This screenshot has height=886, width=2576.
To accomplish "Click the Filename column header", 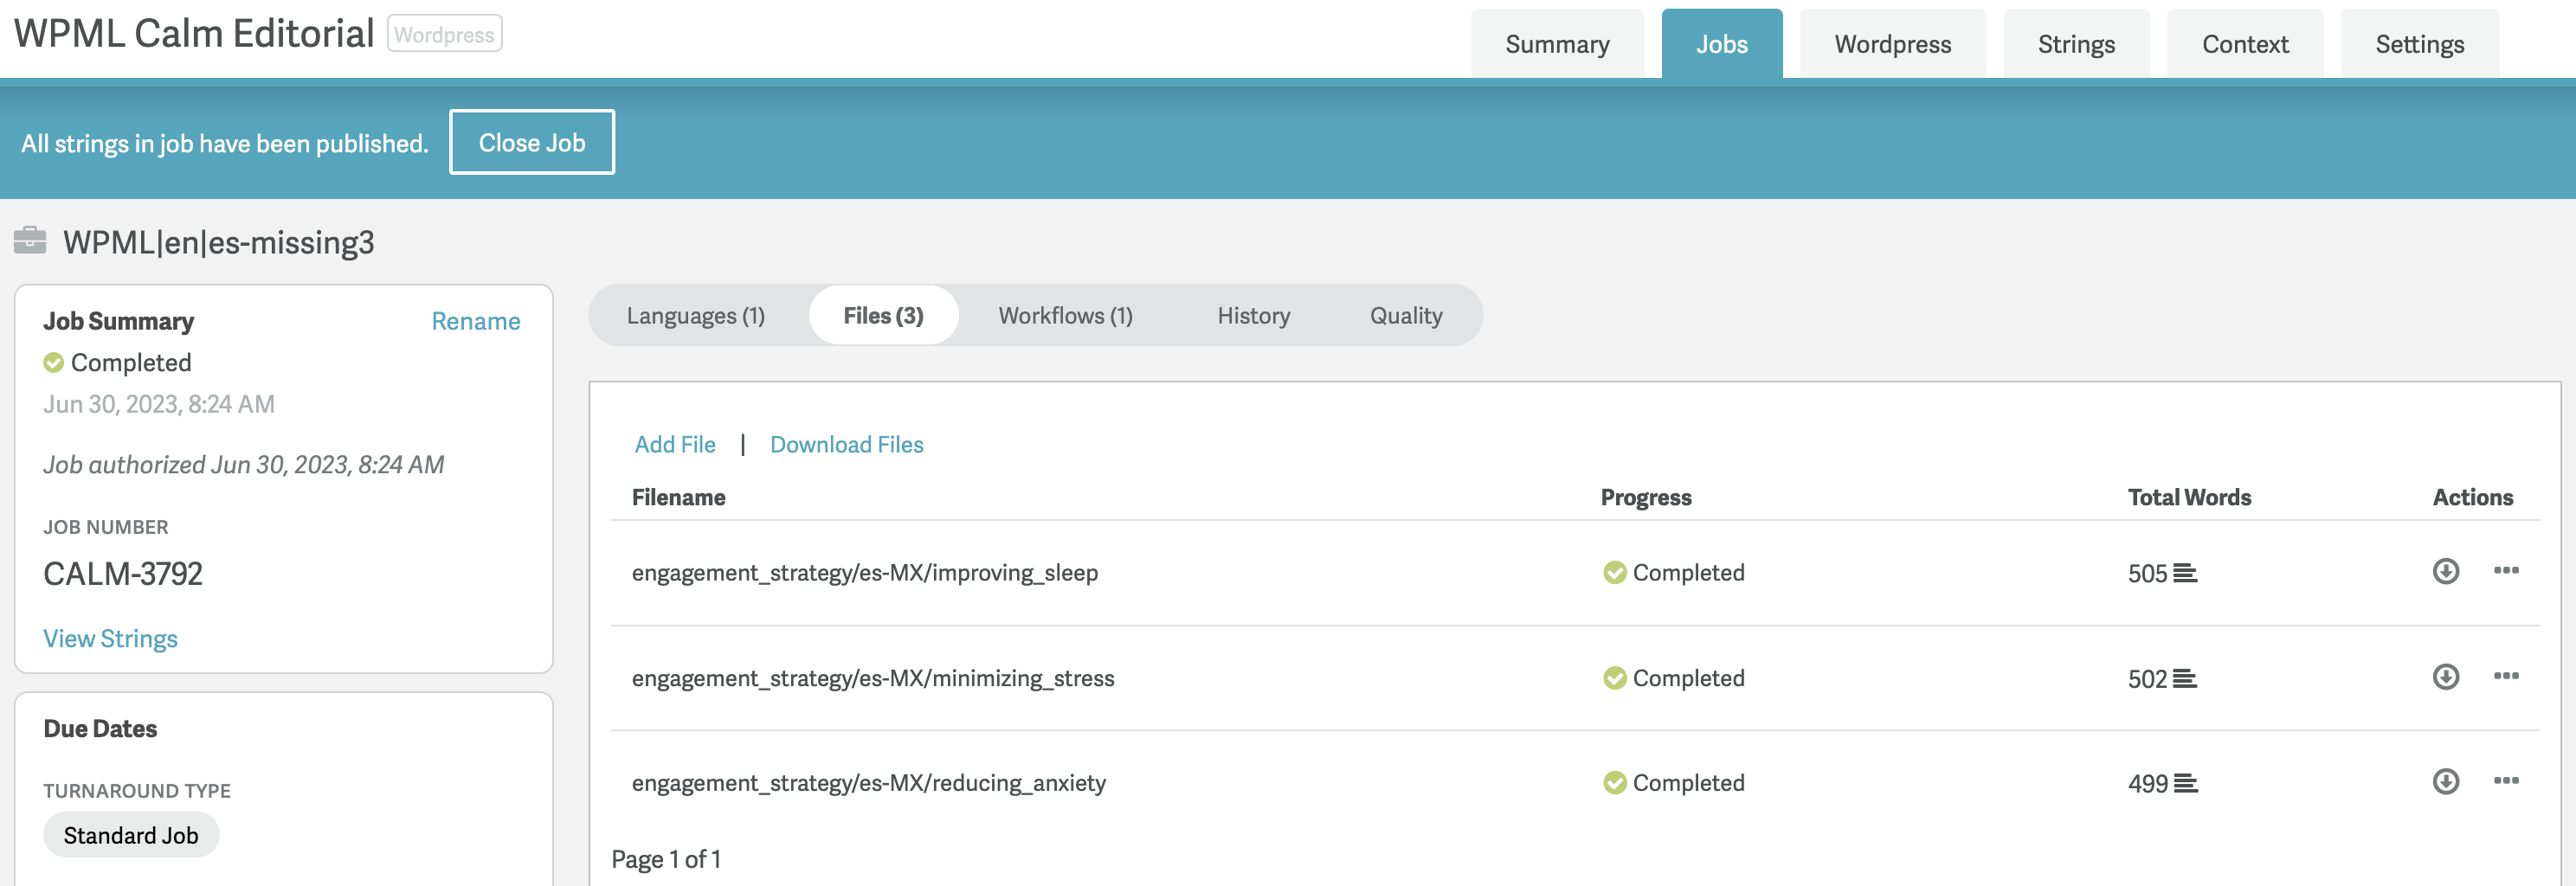I will [678, 497].
